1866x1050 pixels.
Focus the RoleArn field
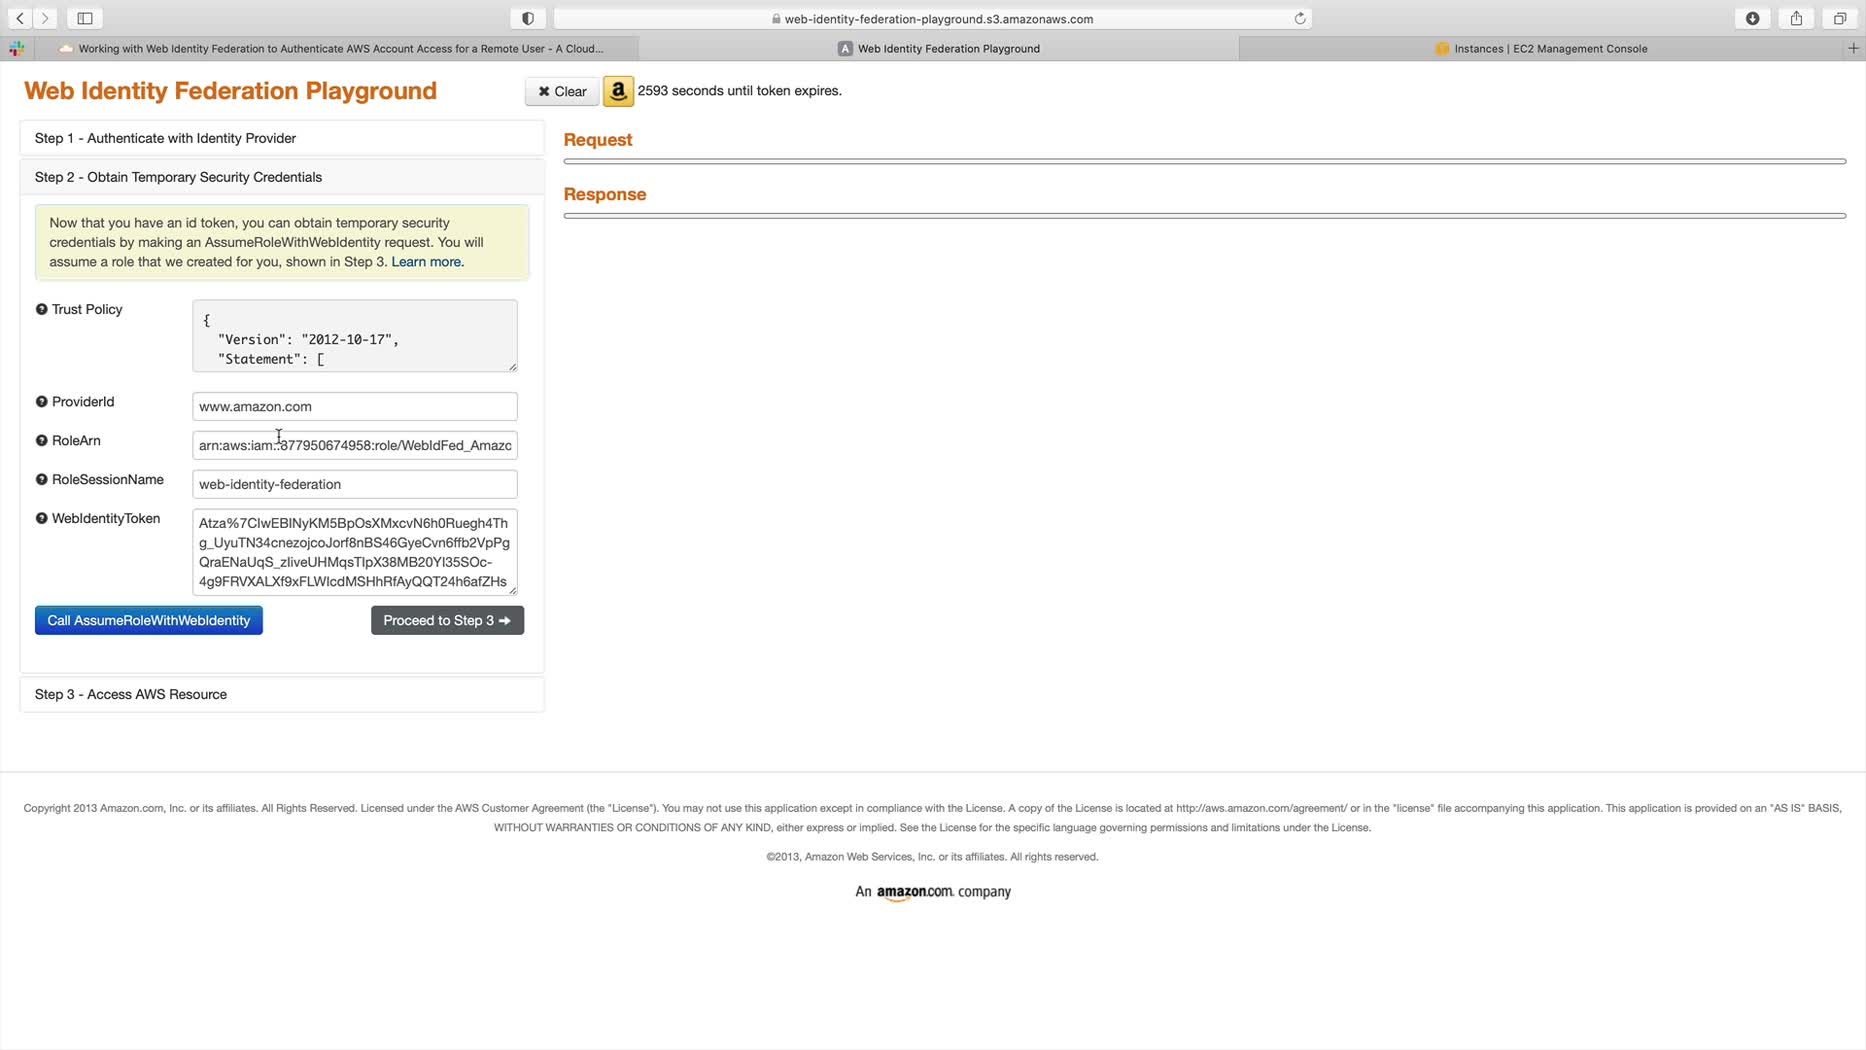[355, 445]
